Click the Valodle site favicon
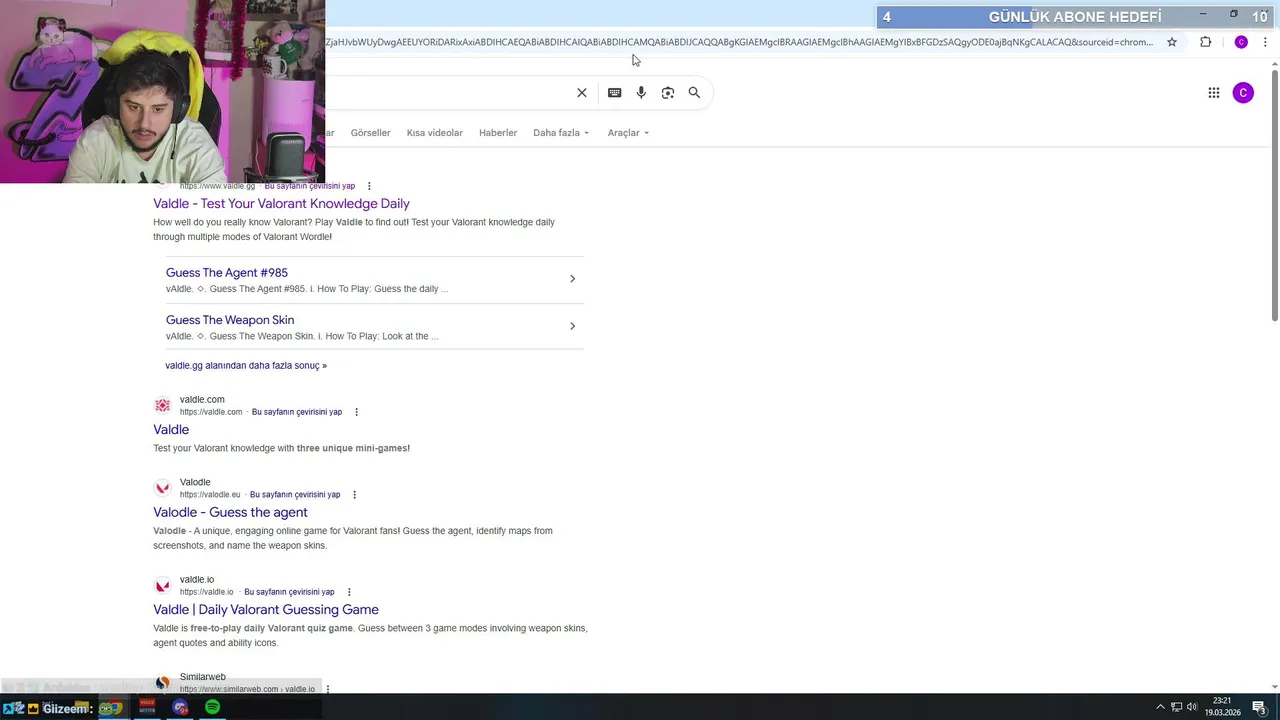Image resolution: width=1280 pixels, height=720 pixels. point(162,488)
